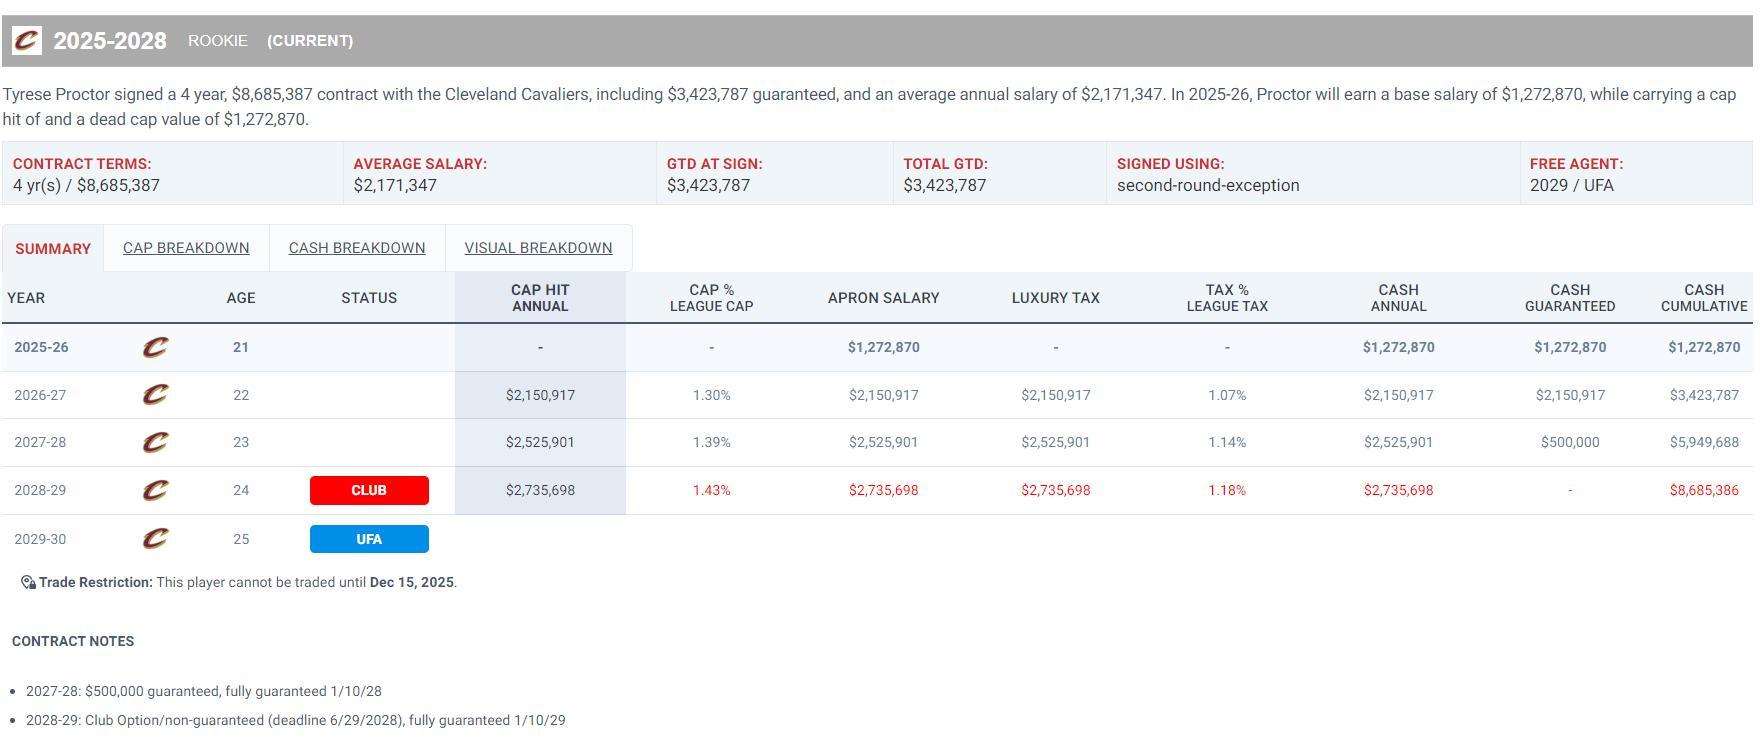Click the Cash Guaranteed column header

tap(1569, 298)
